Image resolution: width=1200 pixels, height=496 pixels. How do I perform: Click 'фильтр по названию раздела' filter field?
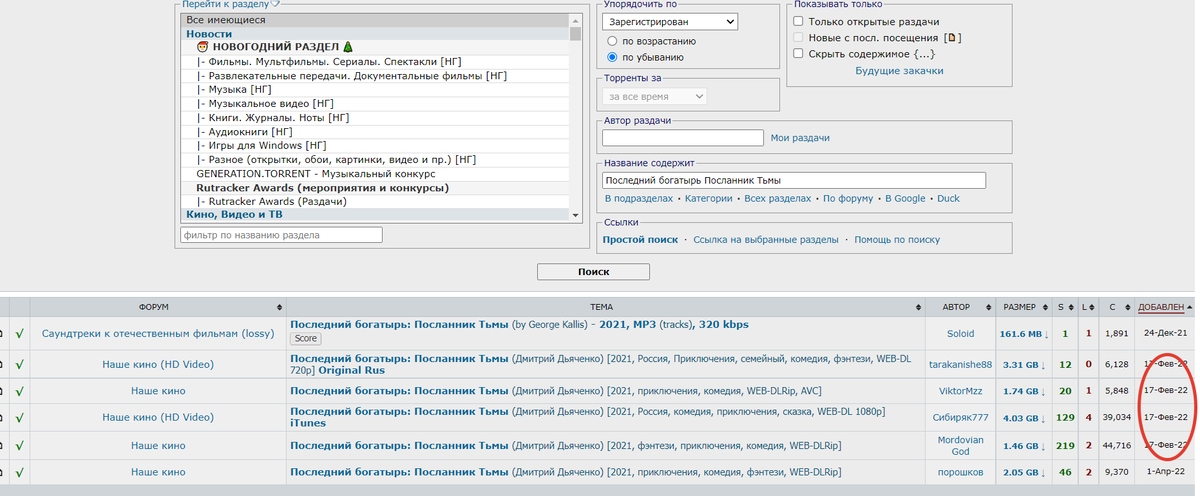281,235
